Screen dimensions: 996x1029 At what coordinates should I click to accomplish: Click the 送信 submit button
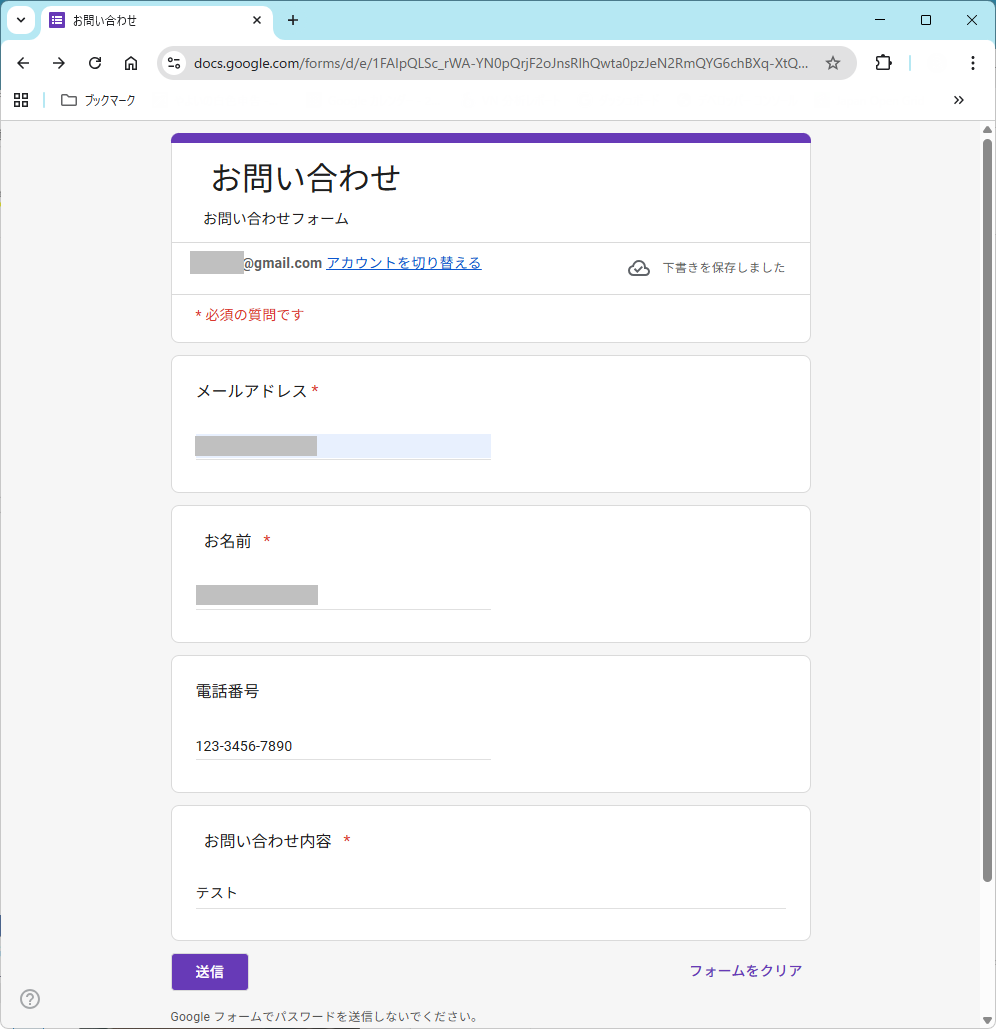(x=209, y=971)
